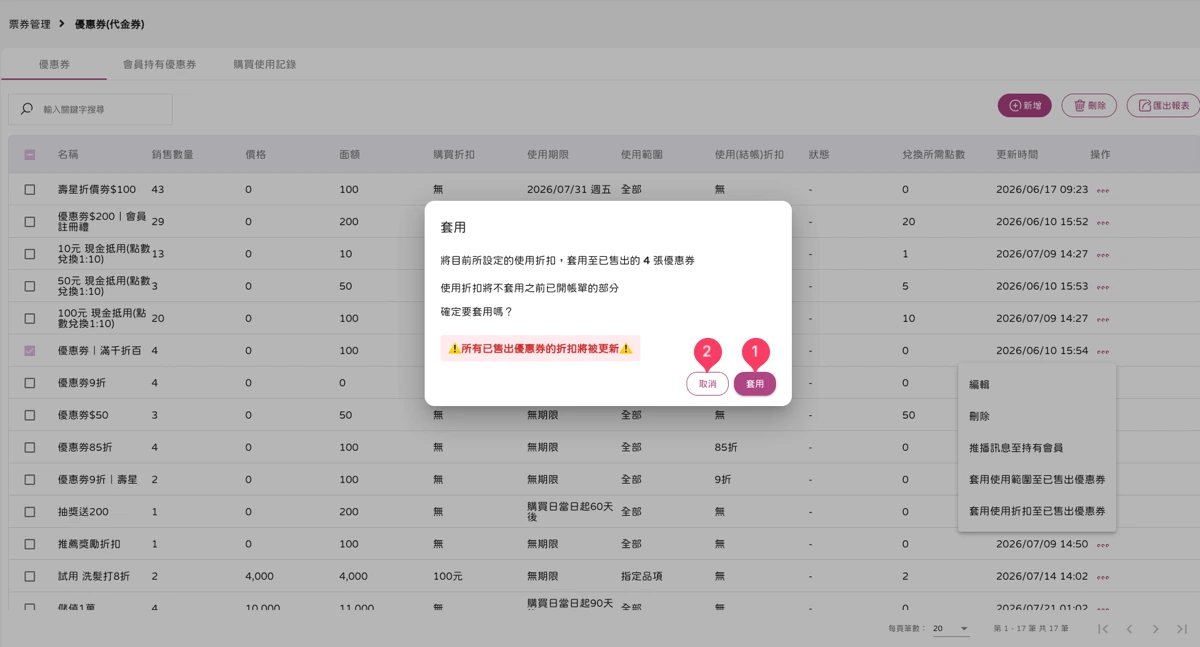Viewport: 1200px width, 647px height.
Task: Select 推播訊息至持有會員 menu entry
Action: (1037, 448)
